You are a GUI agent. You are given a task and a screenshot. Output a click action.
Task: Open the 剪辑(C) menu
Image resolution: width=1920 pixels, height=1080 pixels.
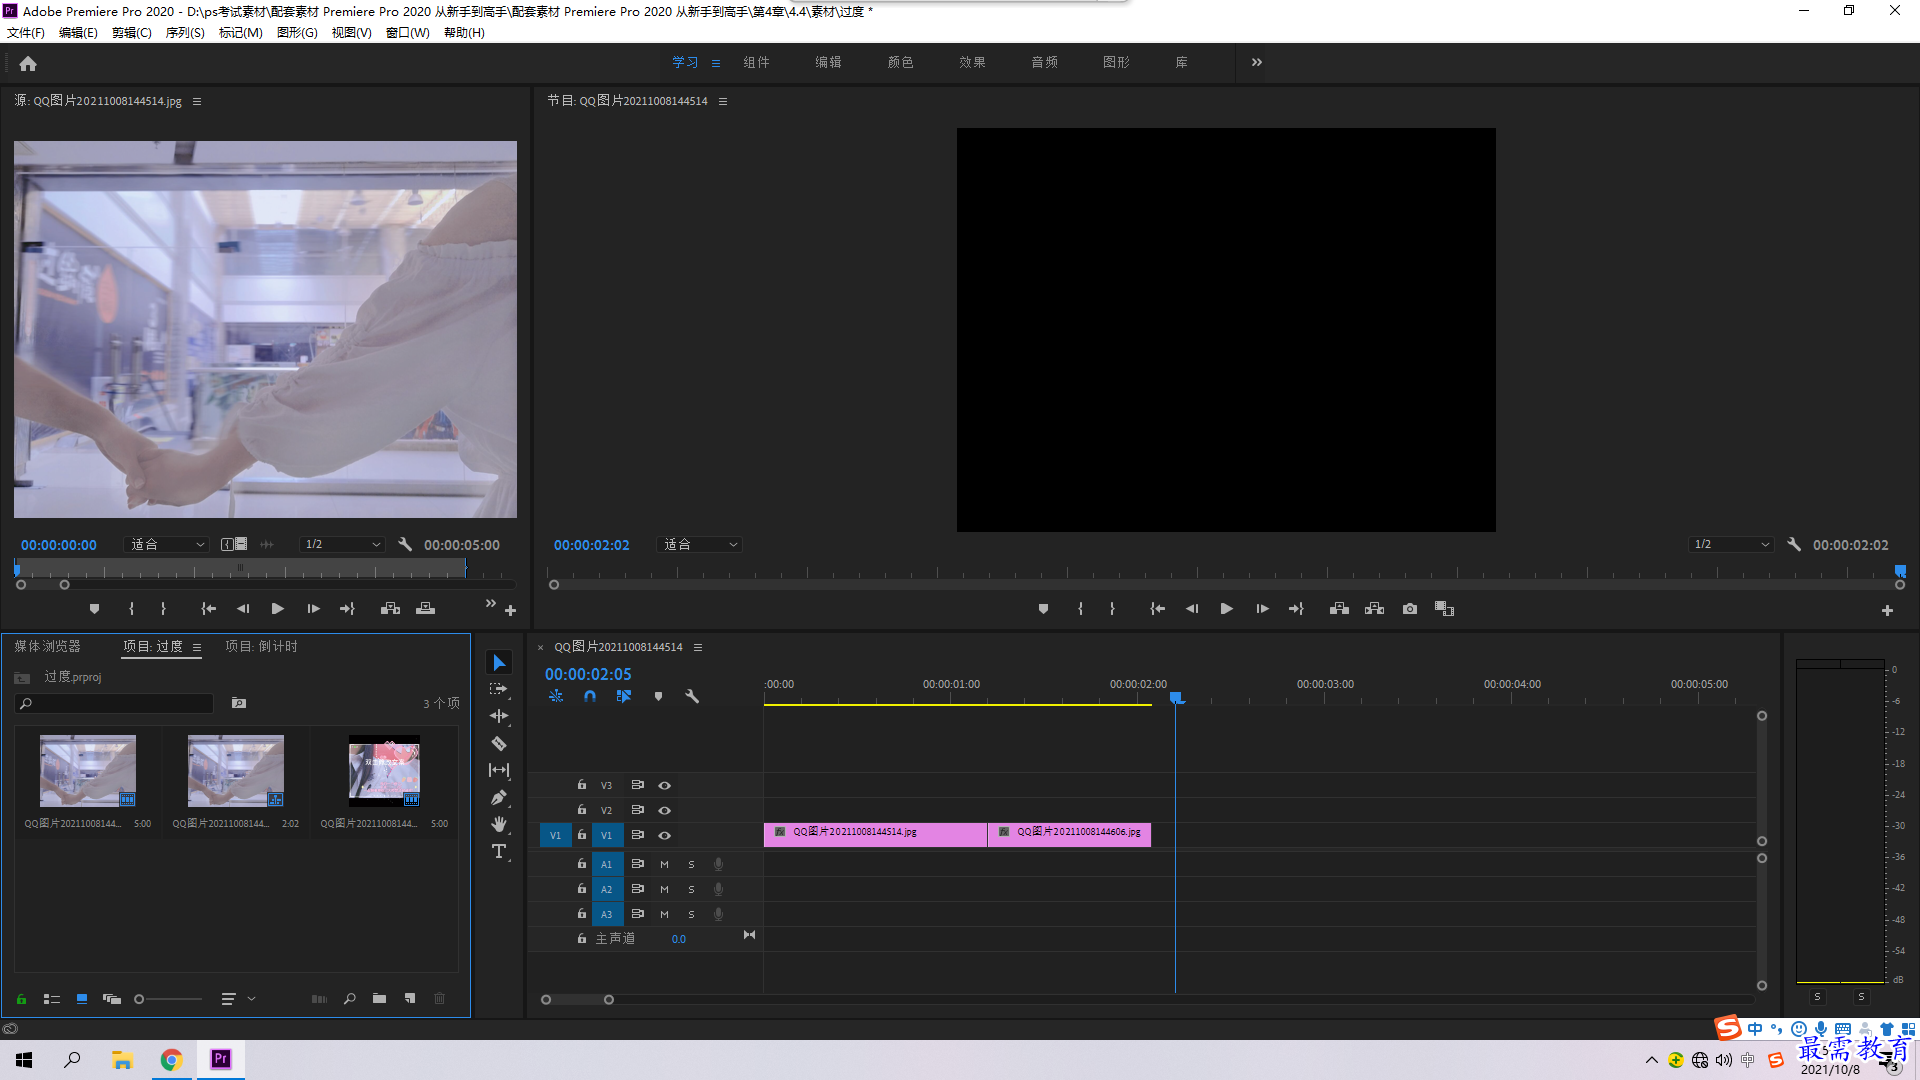132,33
